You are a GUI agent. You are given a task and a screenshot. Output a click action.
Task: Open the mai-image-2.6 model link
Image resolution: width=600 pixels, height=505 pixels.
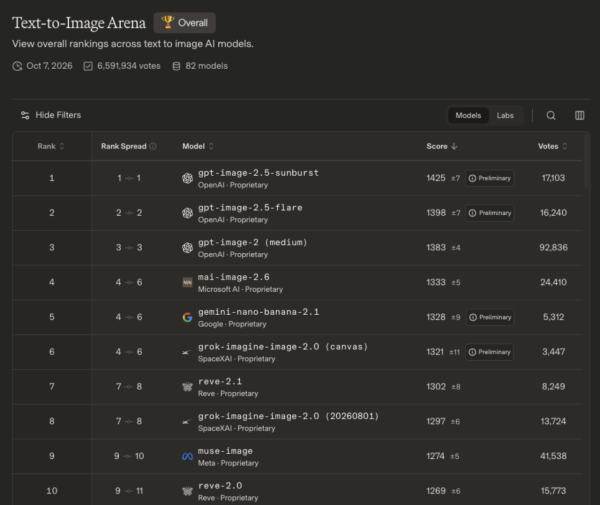coord(233,277)
